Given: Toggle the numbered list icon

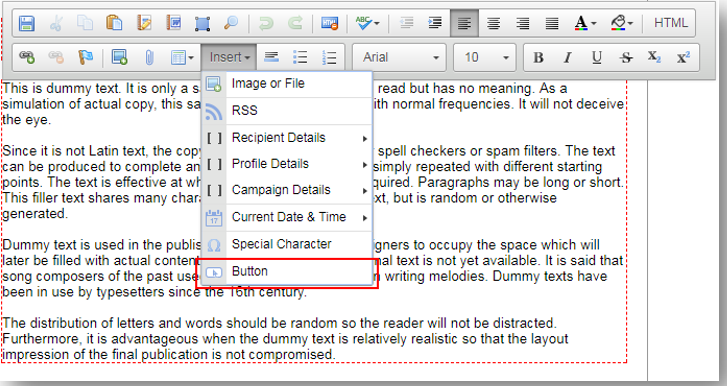Looking at the screenshot, I should point(329,57).
